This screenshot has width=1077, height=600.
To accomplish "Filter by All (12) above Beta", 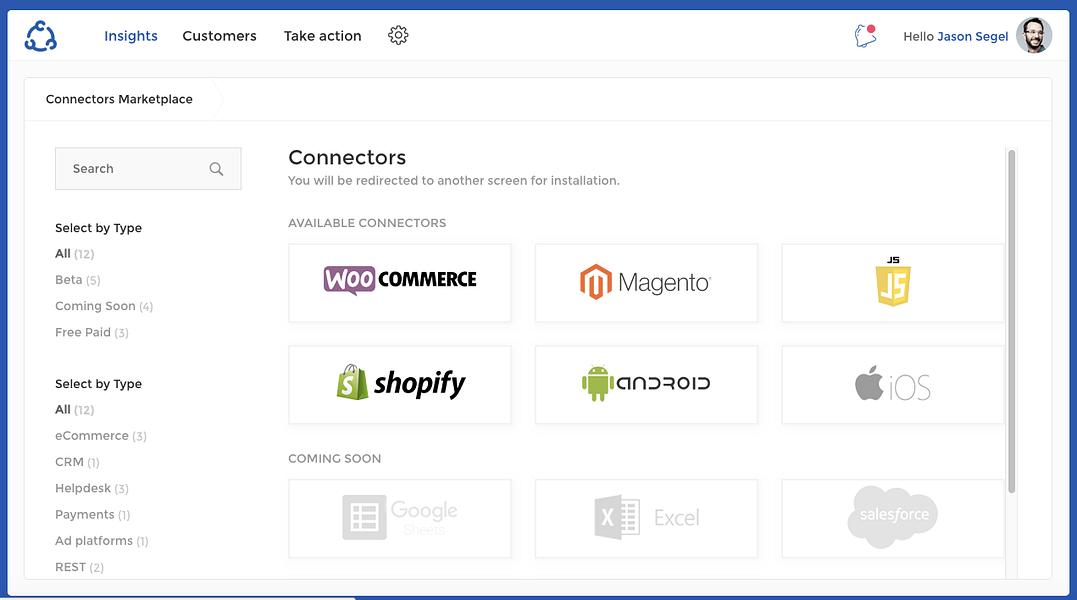I will [x=74, y=254].
